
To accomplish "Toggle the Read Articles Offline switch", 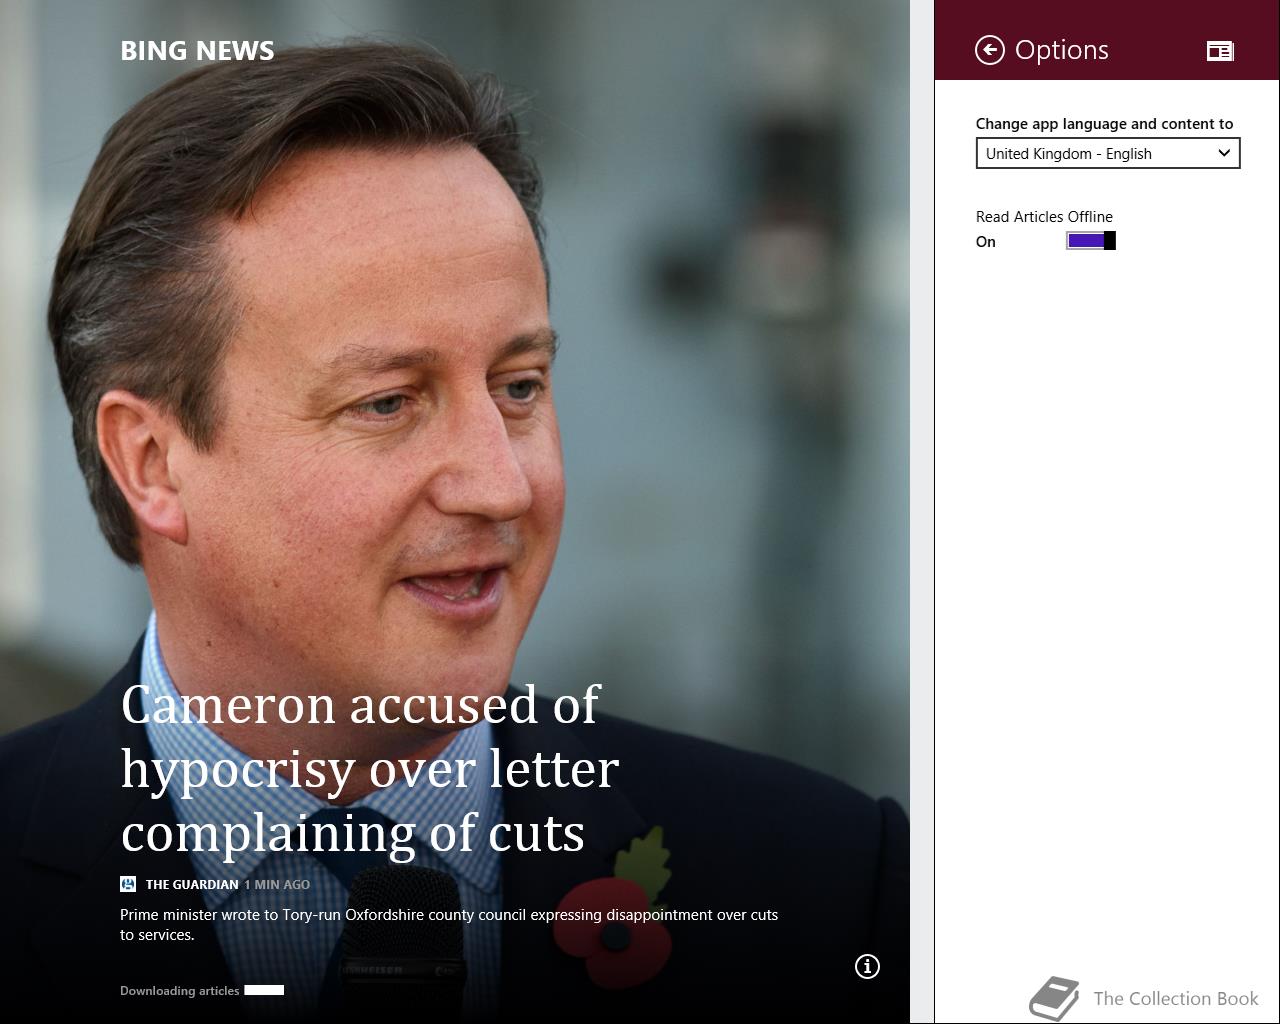I will coord(1091,241).
